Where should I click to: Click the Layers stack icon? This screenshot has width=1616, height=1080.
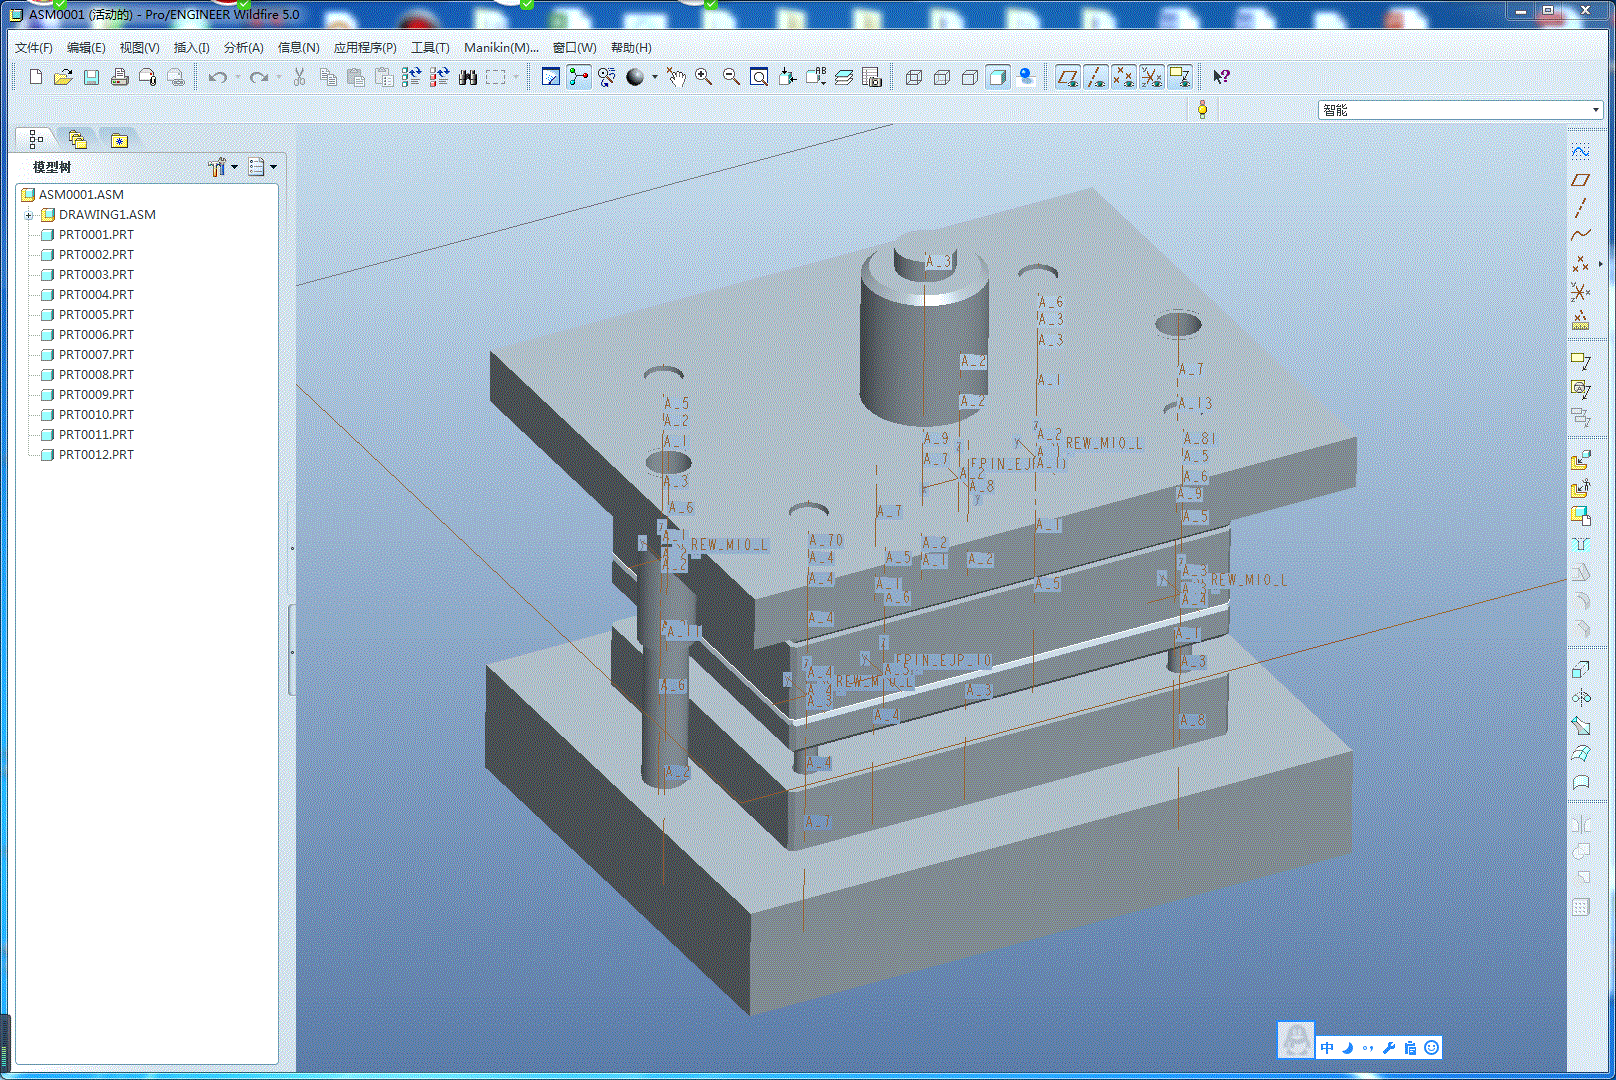[844, 77]
